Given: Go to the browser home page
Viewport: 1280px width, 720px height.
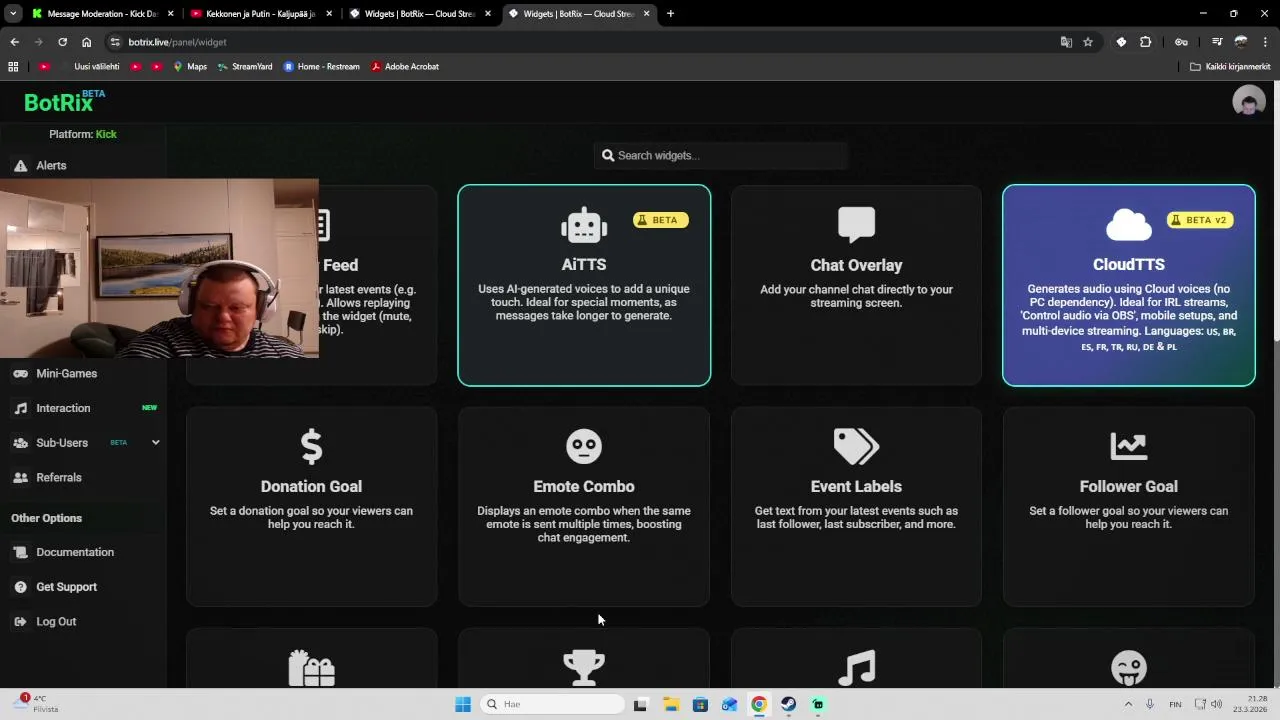Looking at the screenshot, I should pos(86,42).
